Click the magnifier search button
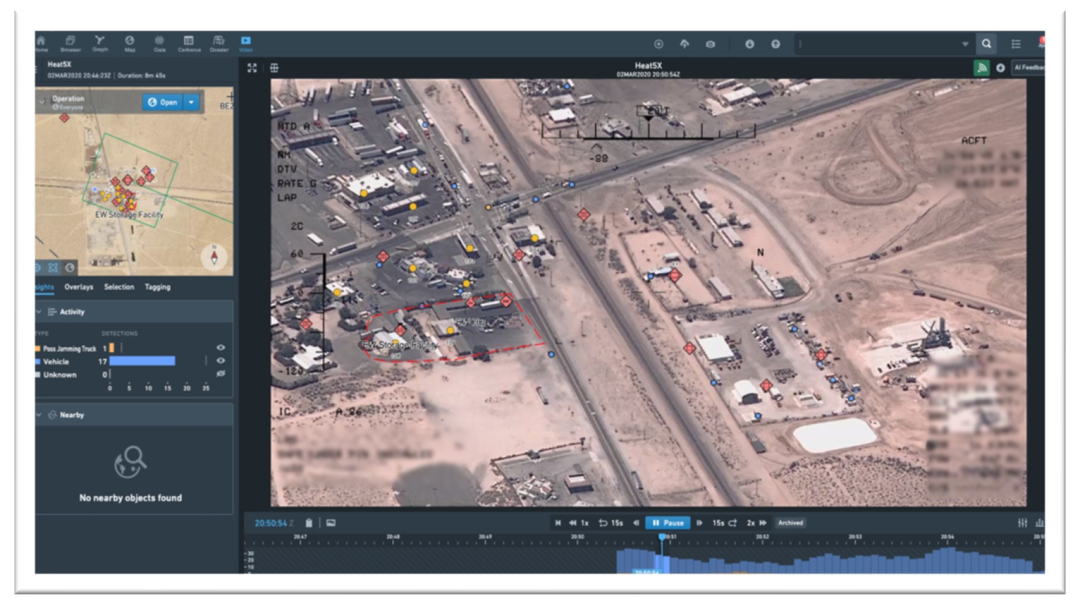 click(986, 43)
